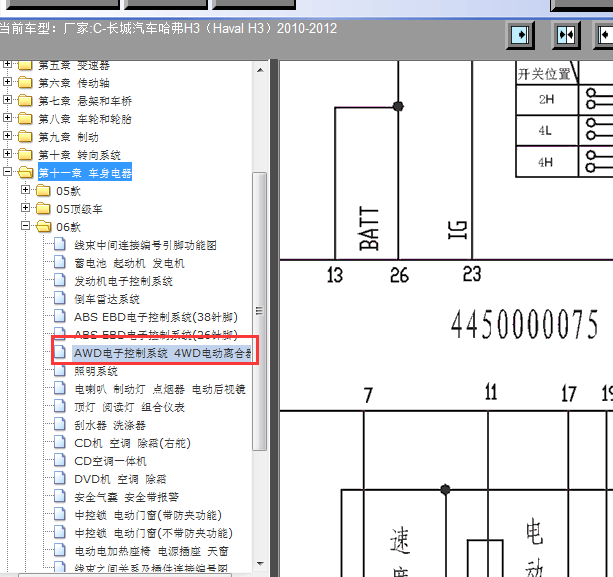Image resolution: width=613 pixels, height=577 pixels.
Task: Collapse the 第十一章 车身电器 node
Action: coord(7,171)
